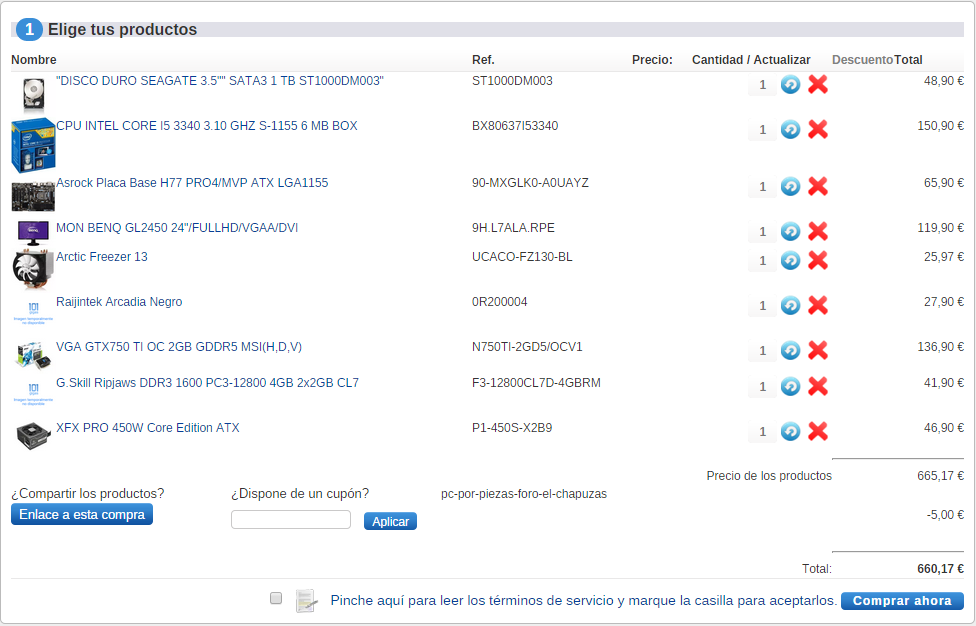Select coupon text pc-por-piezas-foro-el-chapuzas

(523, 494)
